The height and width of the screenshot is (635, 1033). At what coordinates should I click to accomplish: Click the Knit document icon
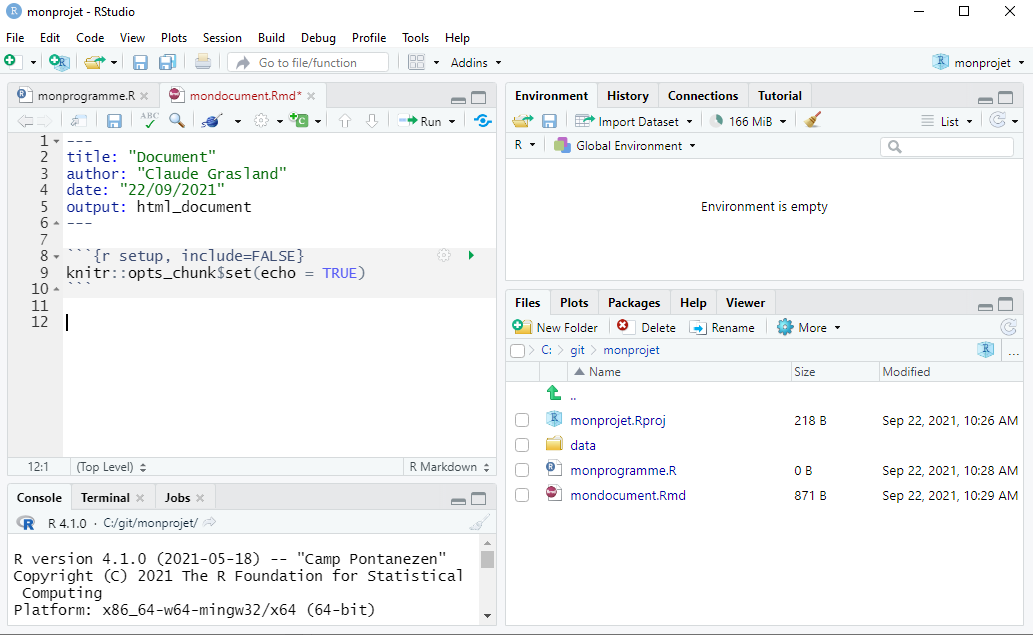point(211,121)
